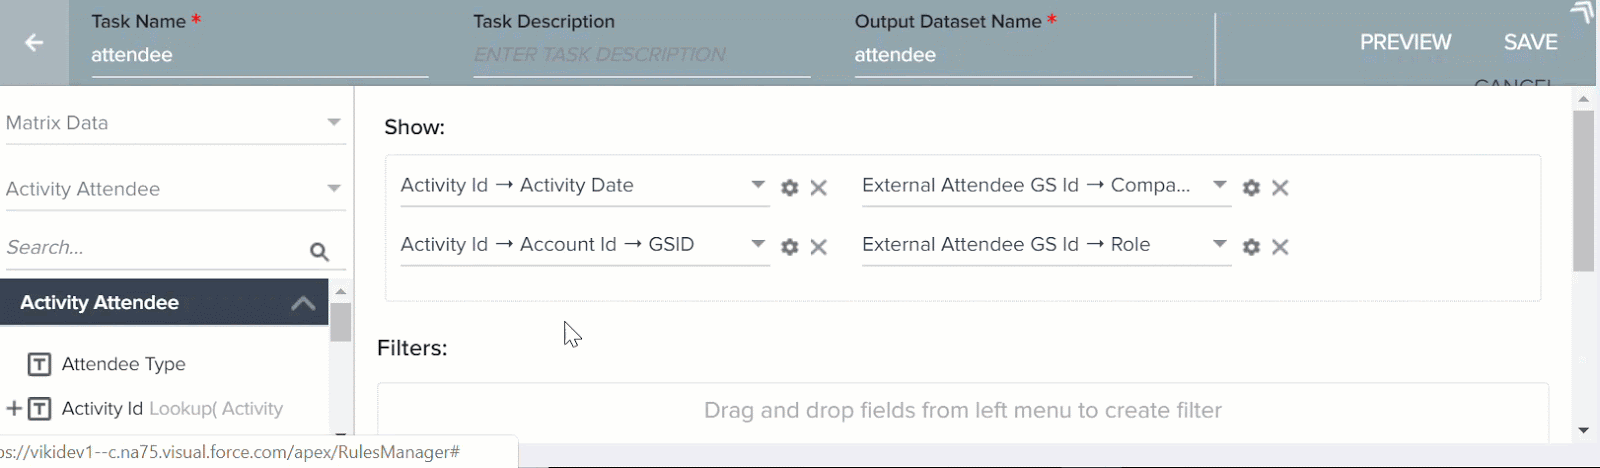
Task: Open the External Attendee Role dropdown
Action: coord(1219,244)
